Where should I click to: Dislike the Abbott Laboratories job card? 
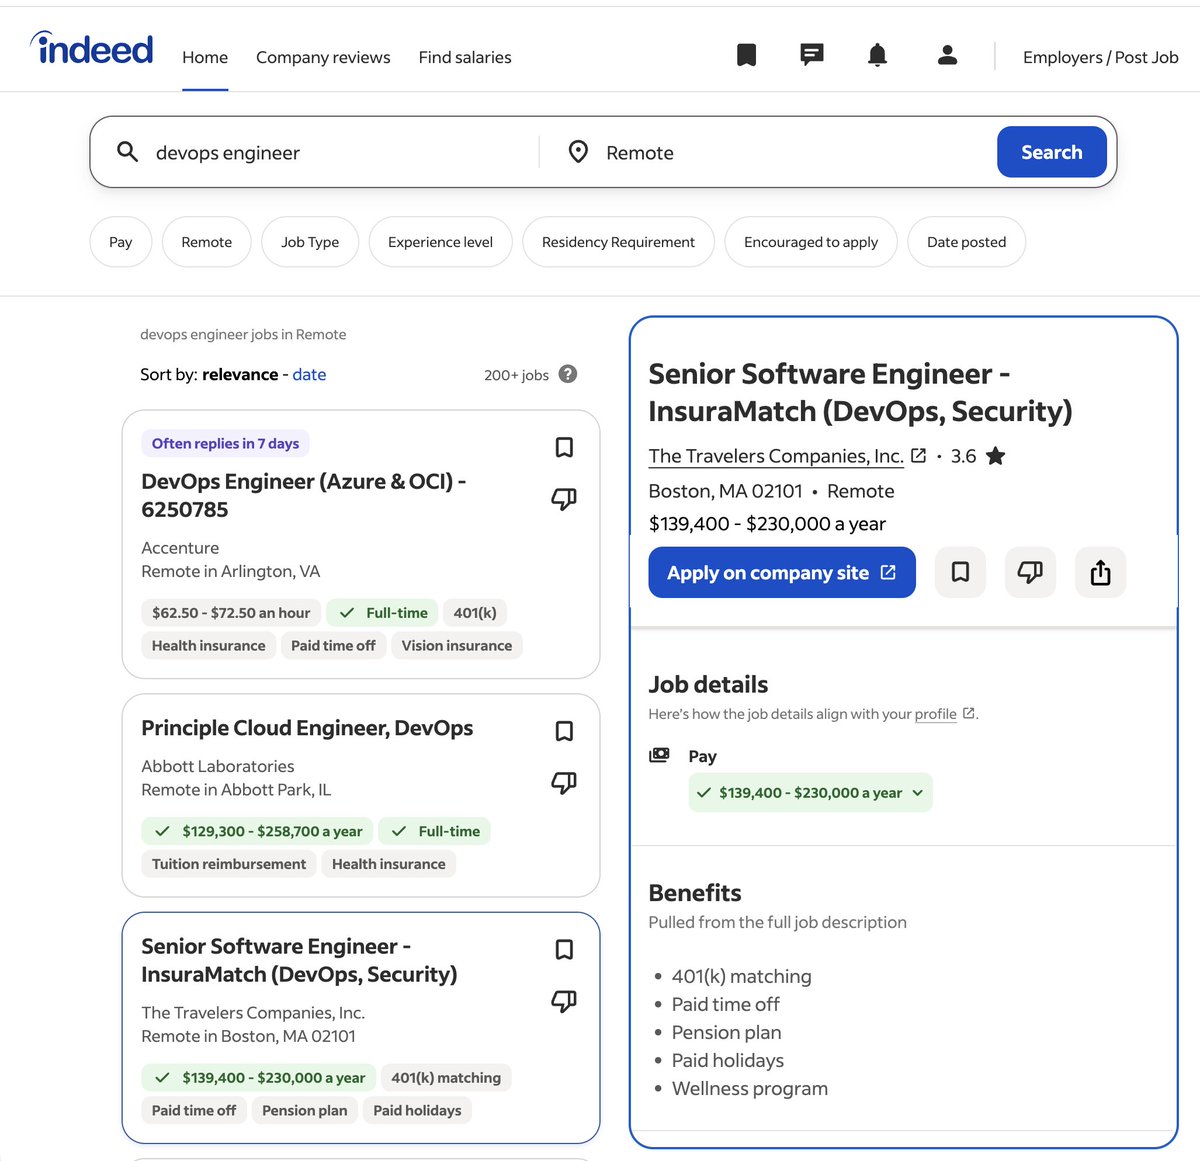[564, 782]
